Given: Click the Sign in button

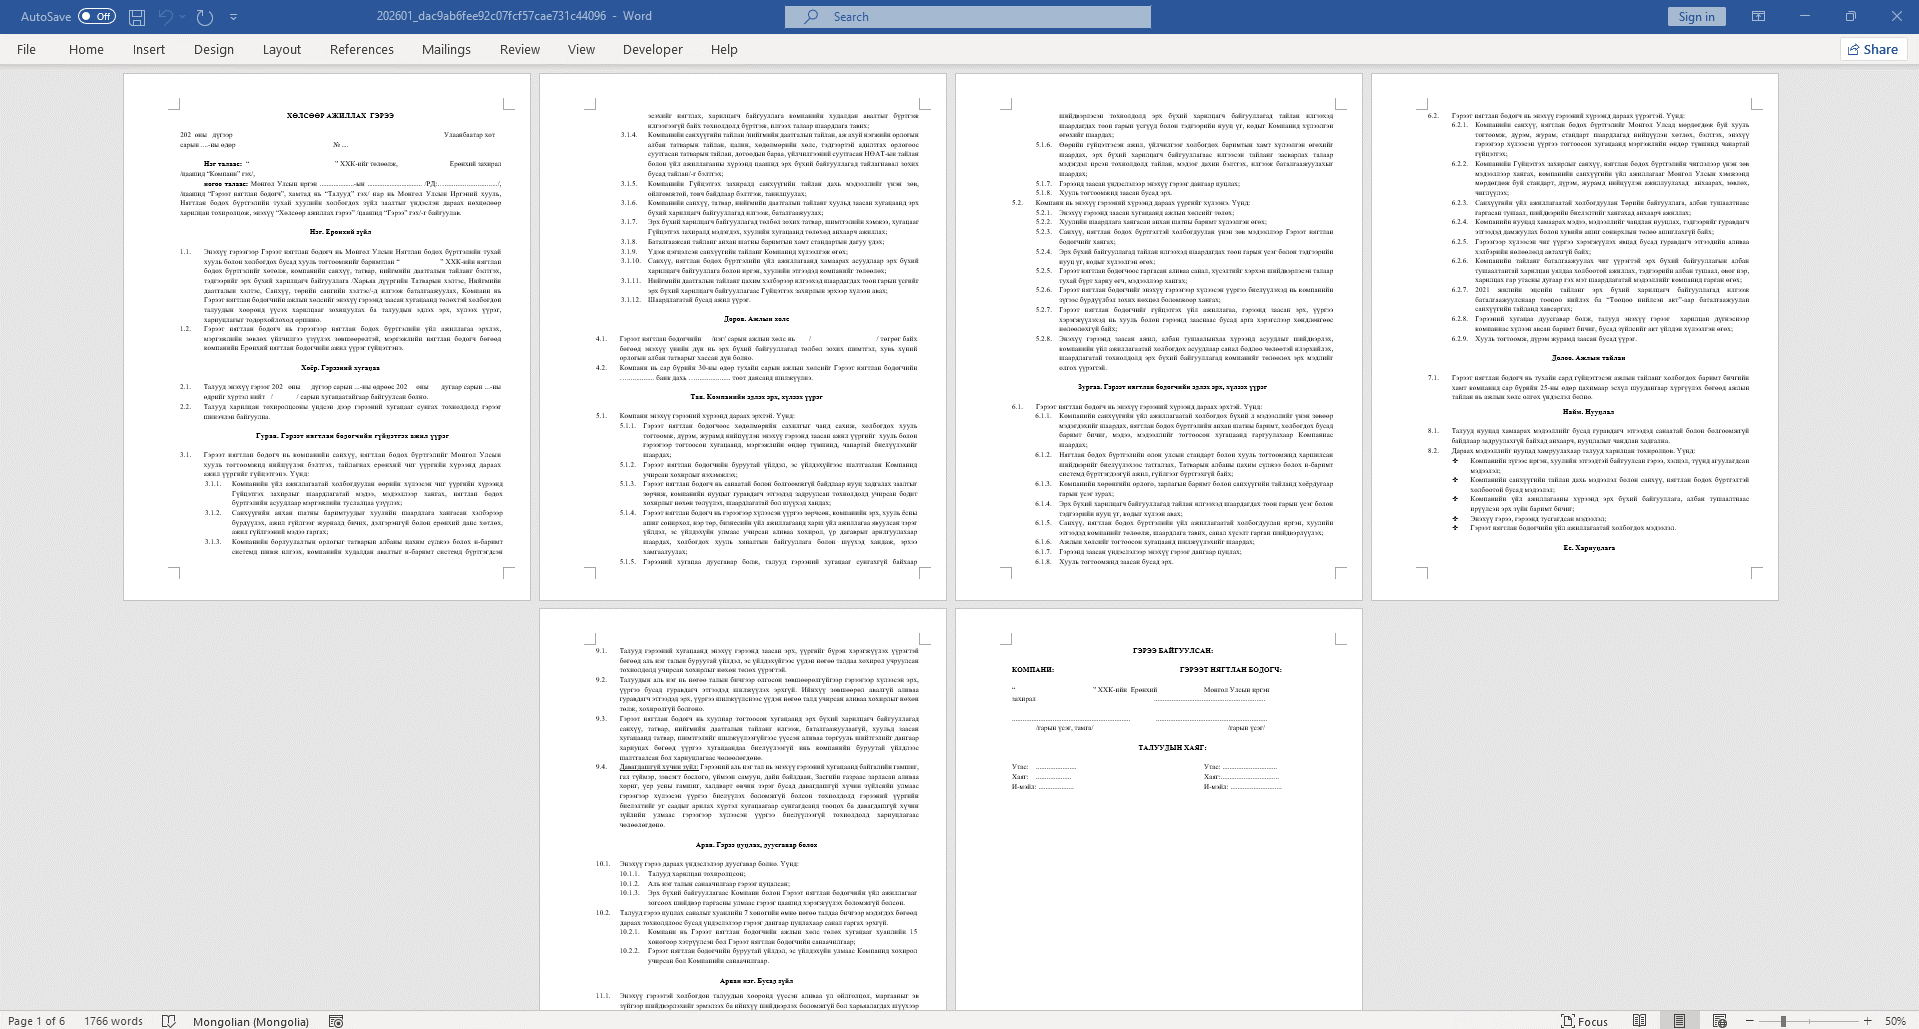Looking at the screenshot, I should (x=1696, y=16).
